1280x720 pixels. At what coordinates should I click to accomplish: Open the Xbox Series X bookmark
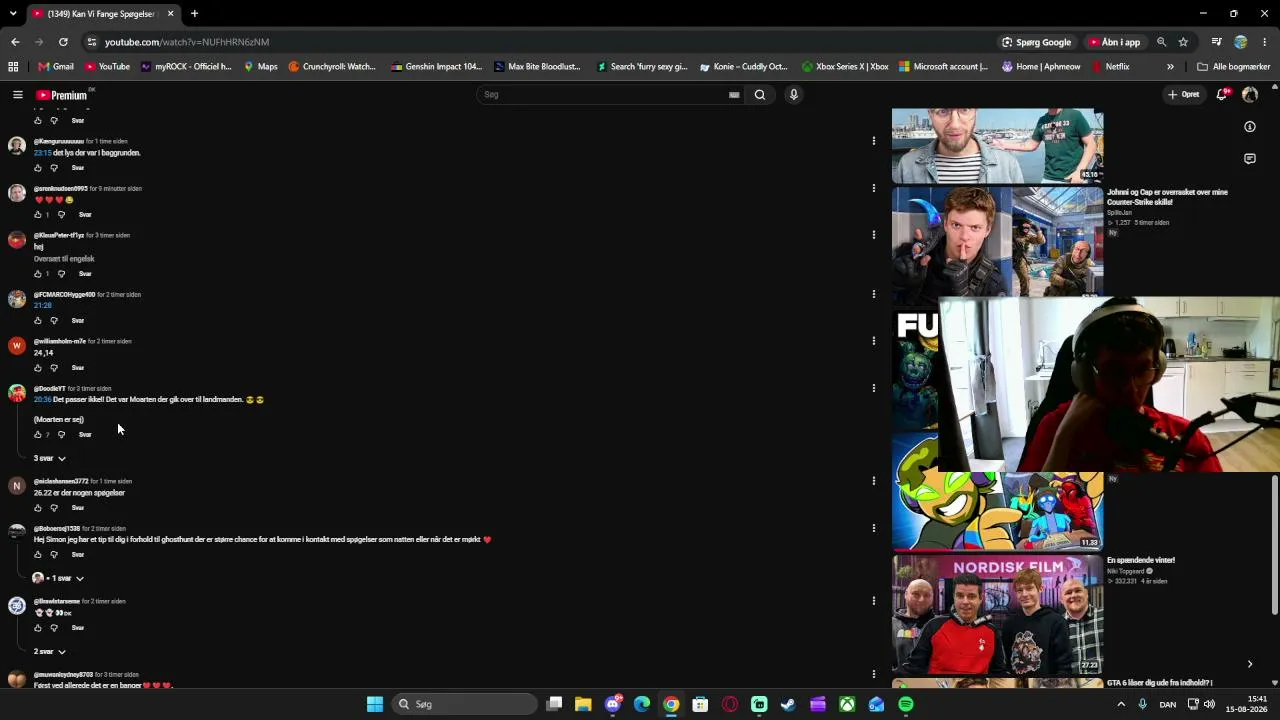point(845,67)
